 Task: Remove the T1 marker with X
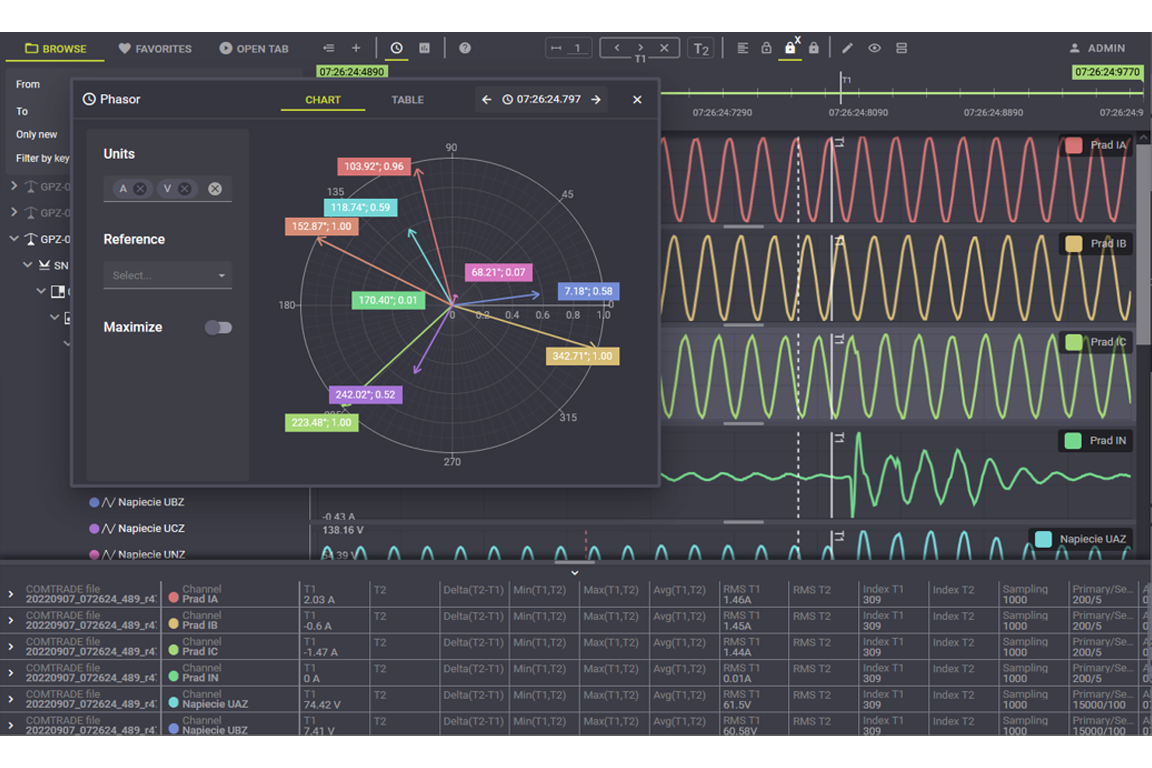point(664,48)
